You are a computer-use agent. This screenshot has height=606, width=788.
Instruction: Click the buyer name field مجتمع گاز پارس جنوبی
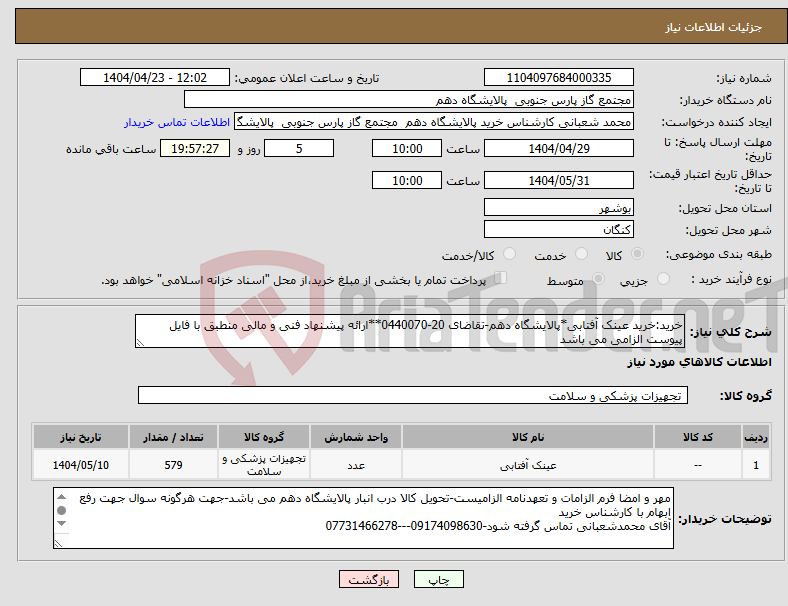(409, 99)
